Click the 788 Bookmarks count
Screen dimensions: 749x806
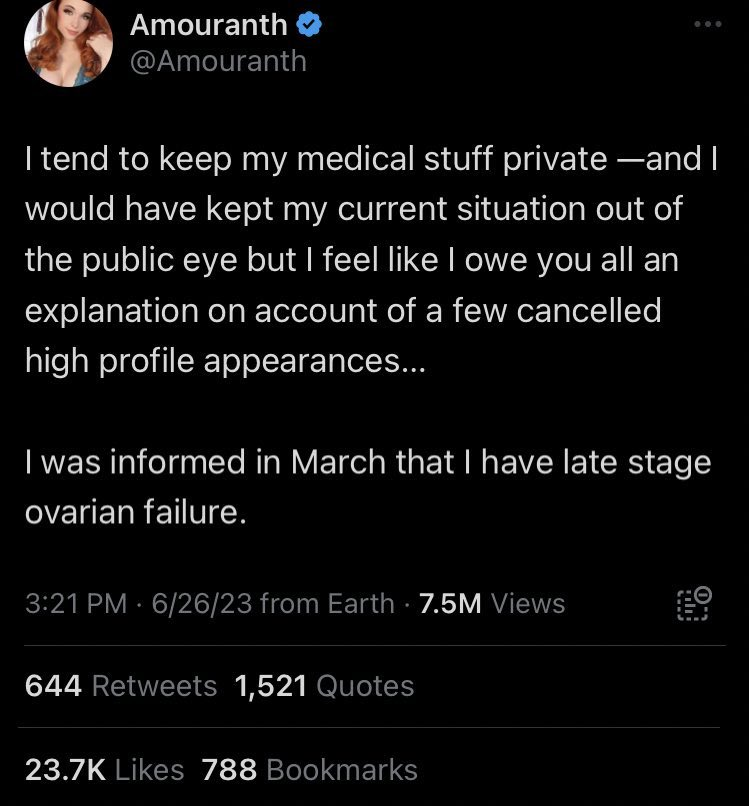pyautogui.click(x=310, y=769)
